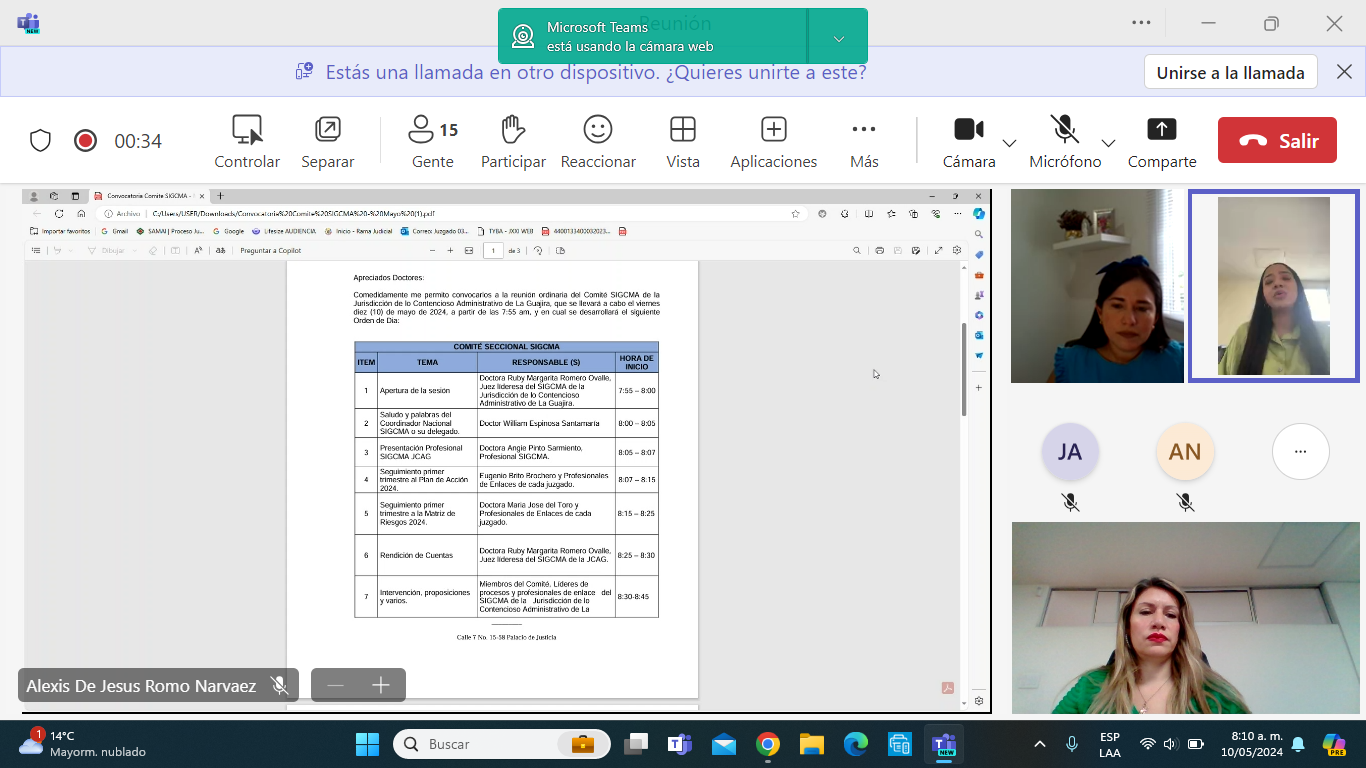Open the Windows Start menu

(x=367, y=744)
